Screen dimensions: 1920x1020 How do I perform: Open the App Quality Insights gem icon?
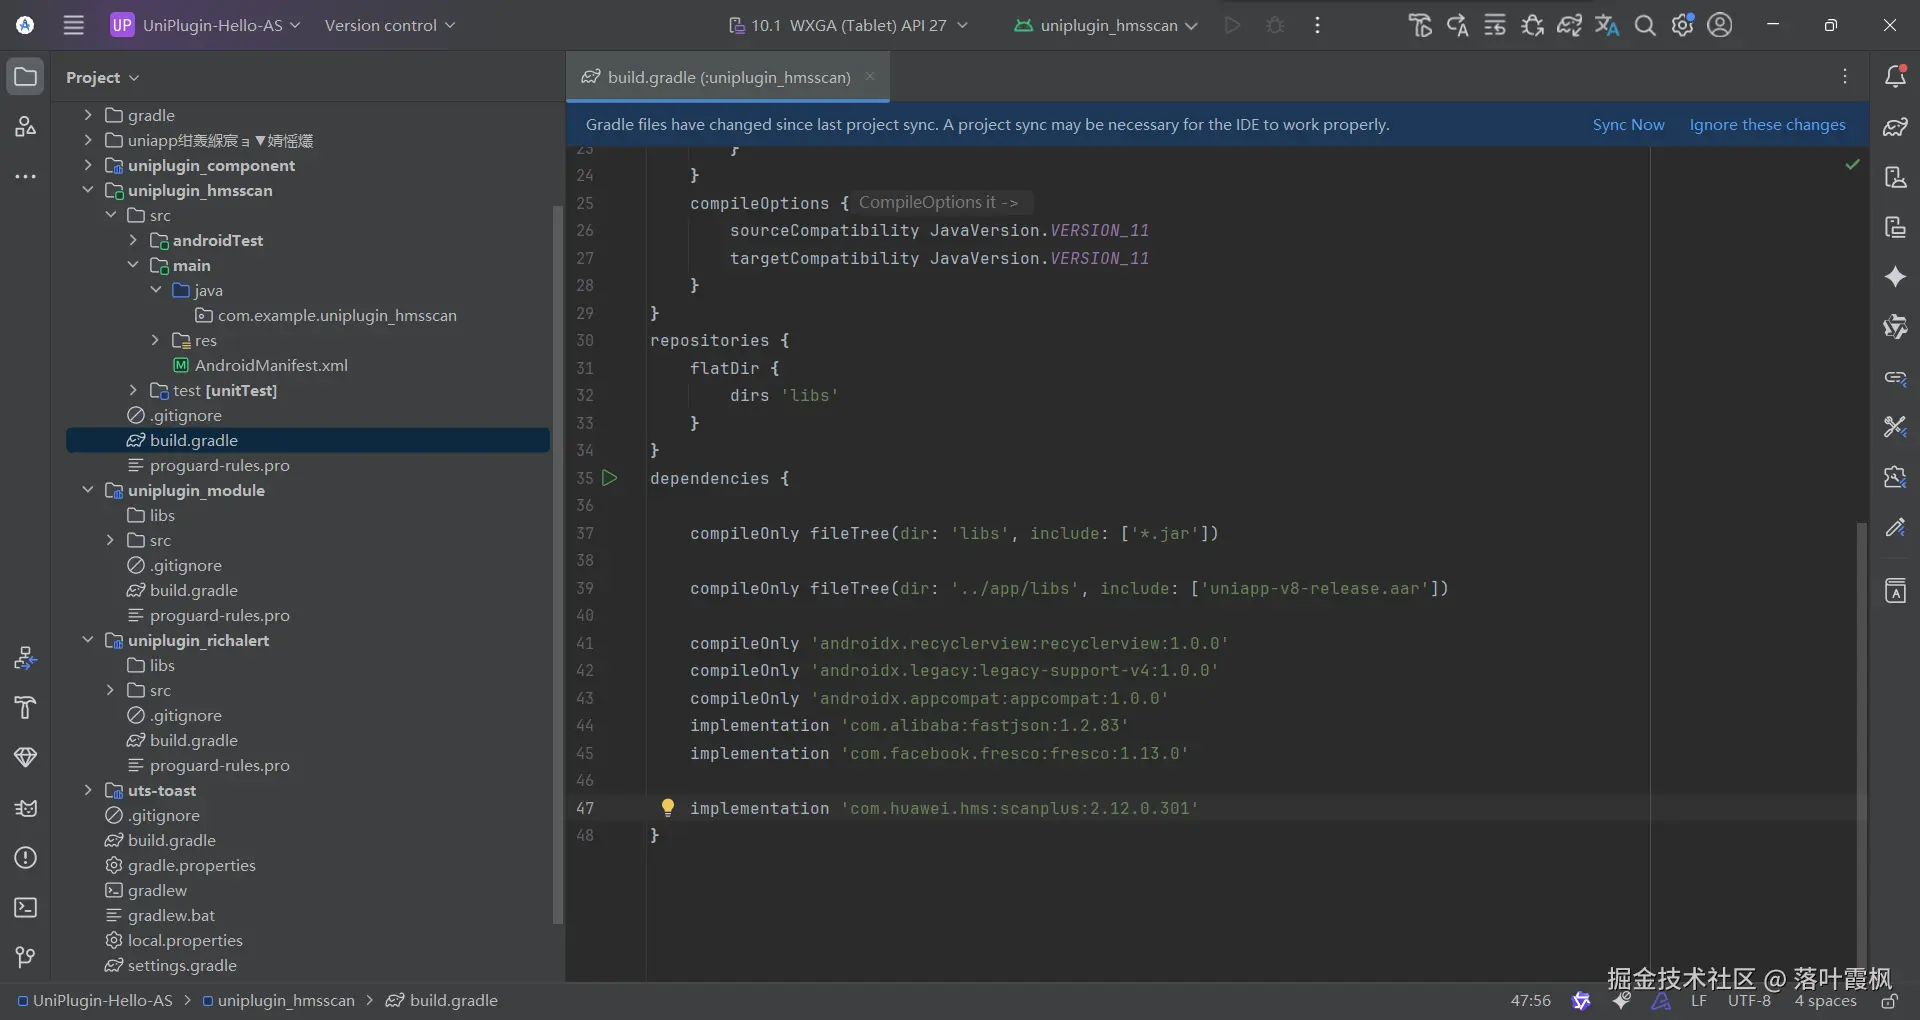(x=26, y=758)
